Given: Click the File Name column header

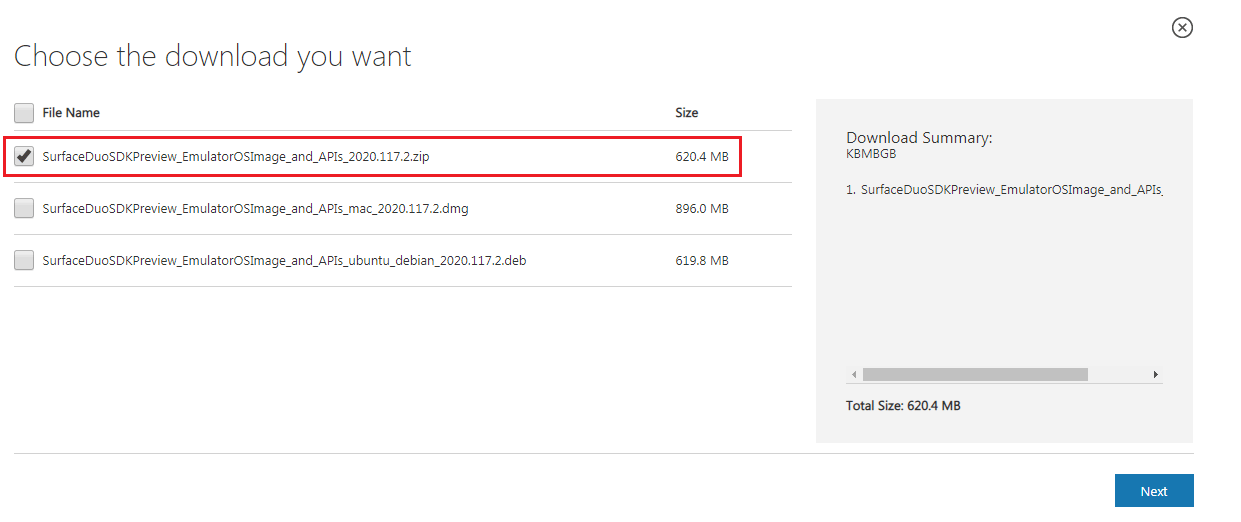Looking at the screenshot, I should click(x=71, y=113).
